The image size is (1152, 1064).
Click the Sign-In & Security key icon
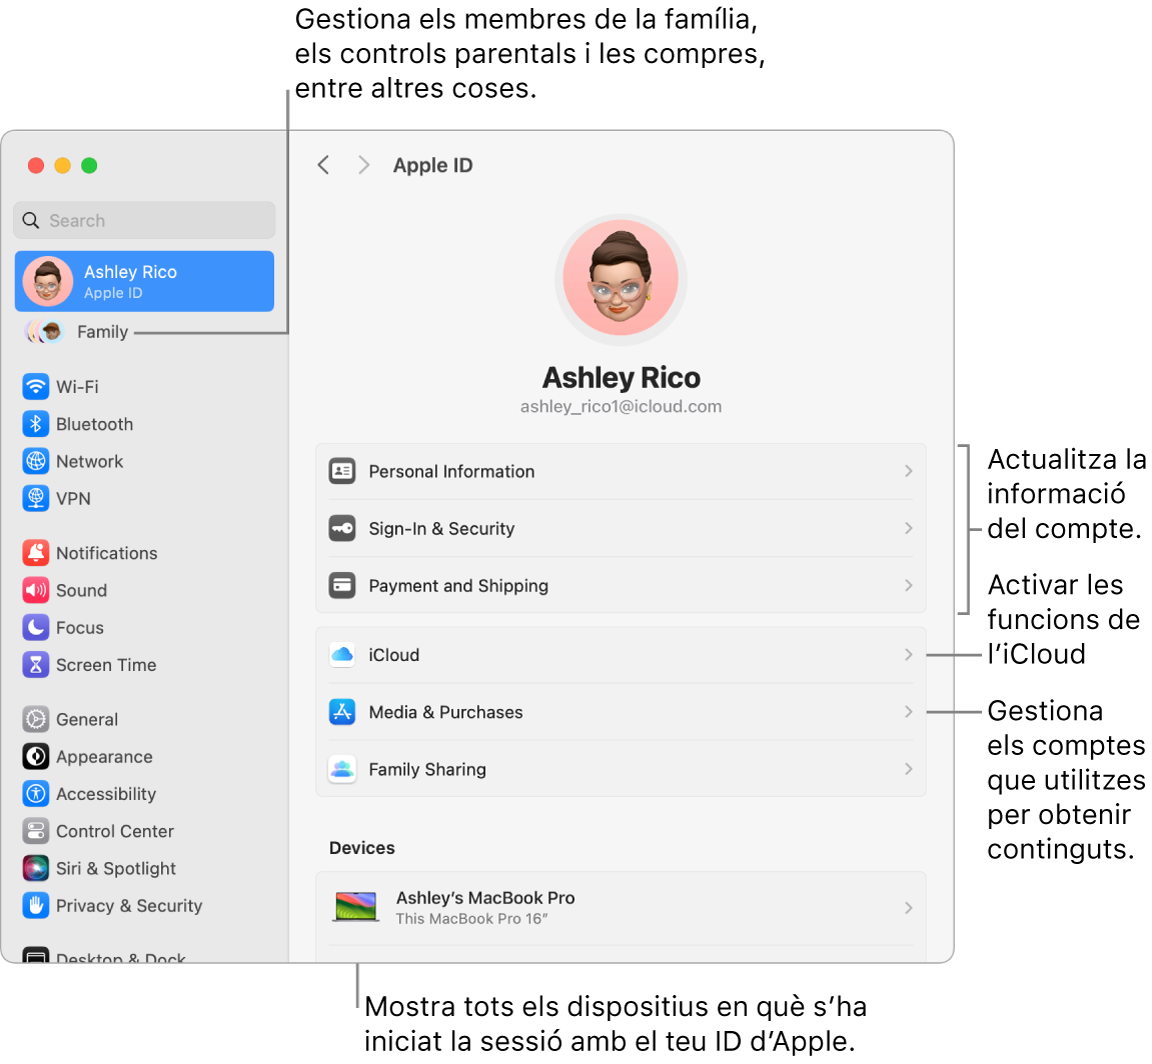(x=342, y=528)
